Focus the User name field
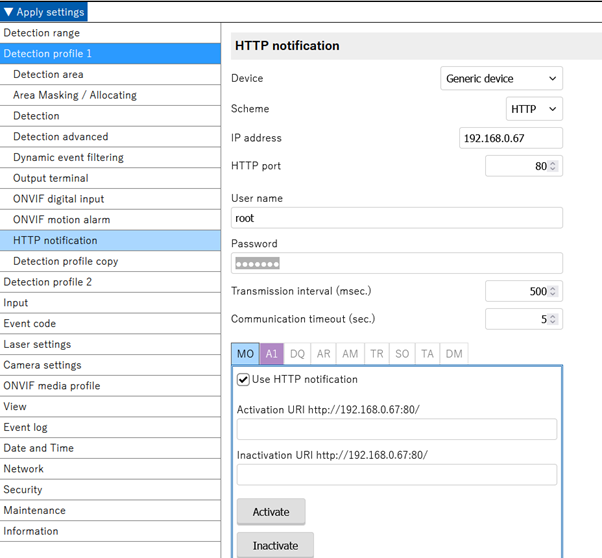602x558 pixels. point(396,218)
